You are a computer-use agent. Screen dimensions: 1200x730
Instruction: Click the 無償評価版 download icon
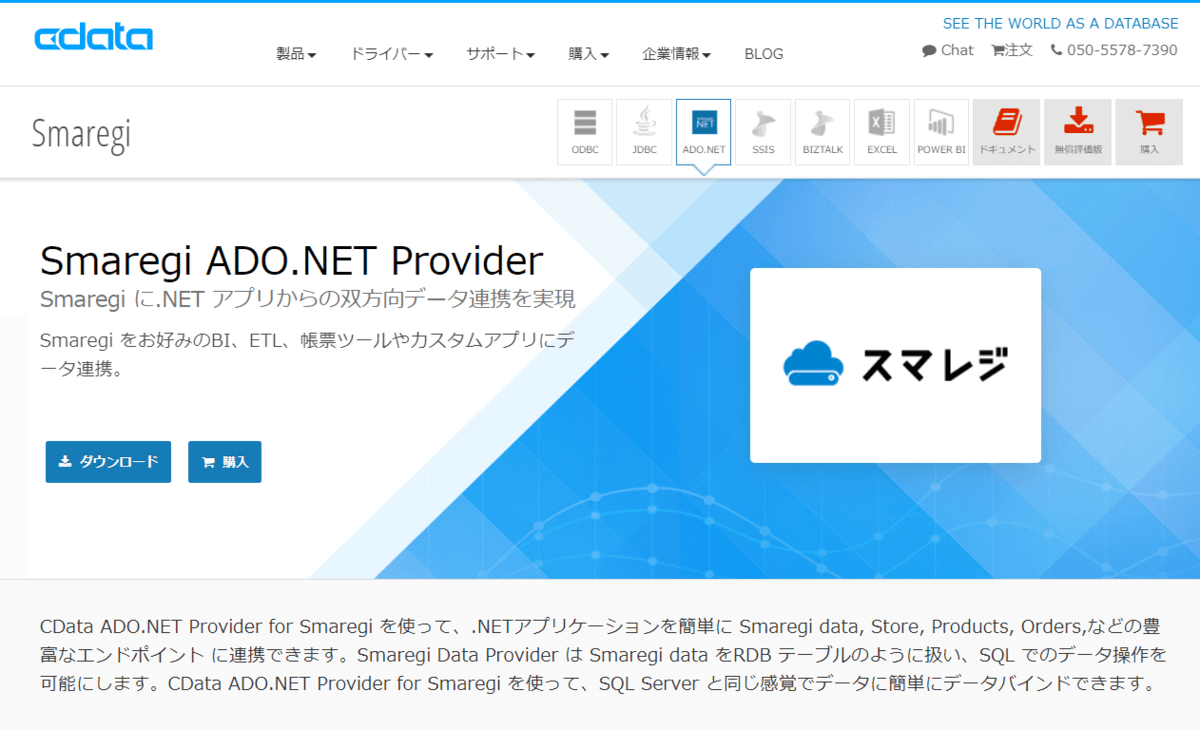click(1078, 132)
